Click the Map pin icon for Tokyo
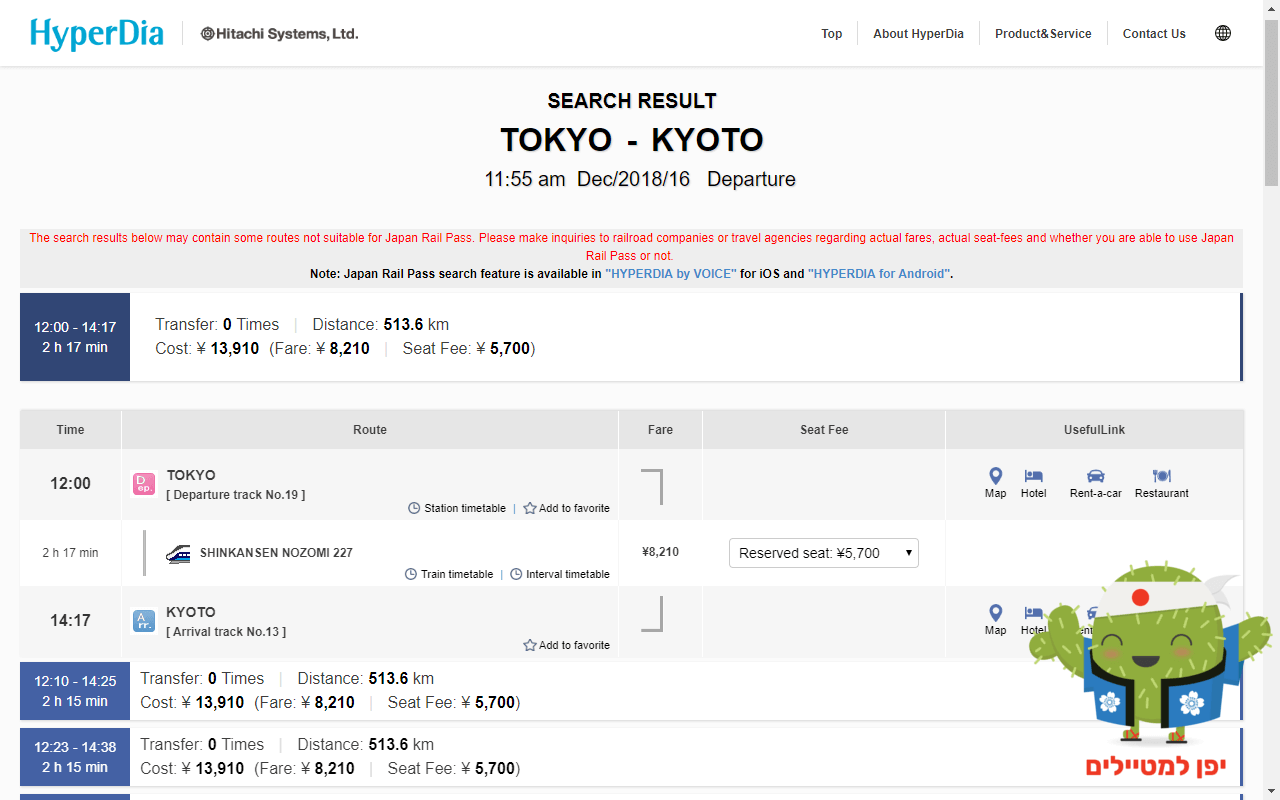This screenshot has width=1280, height=800. tap(995, 477)
